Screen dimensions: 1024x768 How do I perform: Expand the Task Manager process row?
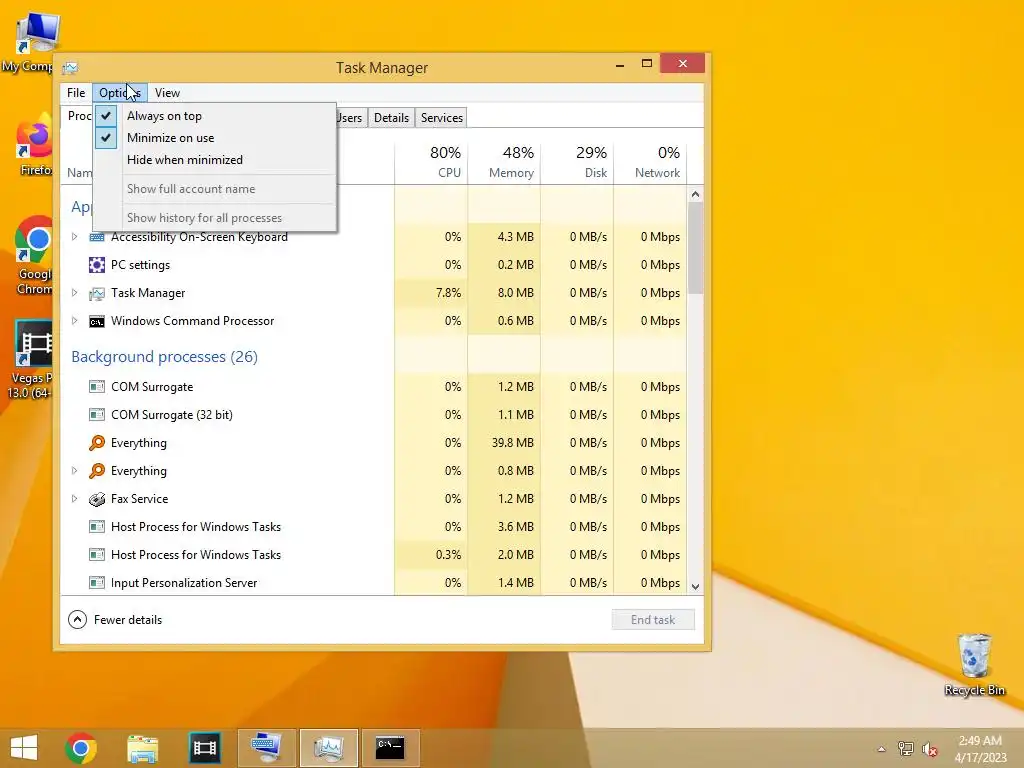(x=74, y=293)
